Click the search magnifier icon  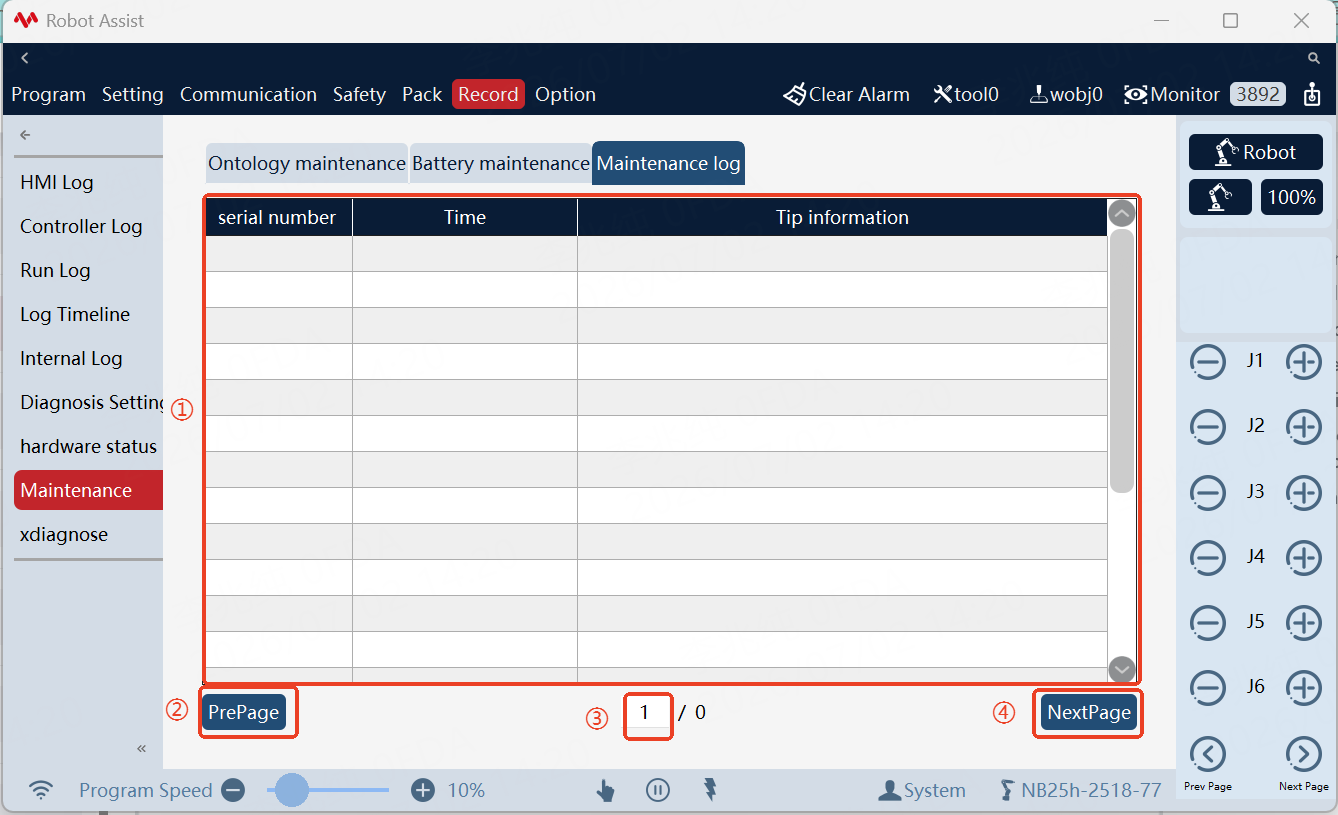pyautogui.click(x=1314, y=59)
